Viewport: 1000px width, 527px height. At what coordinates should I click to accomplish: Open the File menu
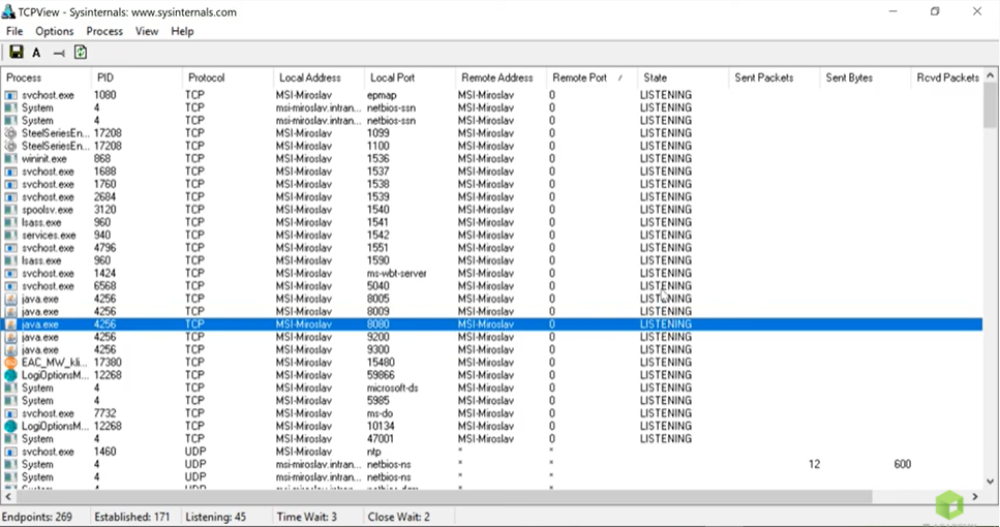(14, 31)
